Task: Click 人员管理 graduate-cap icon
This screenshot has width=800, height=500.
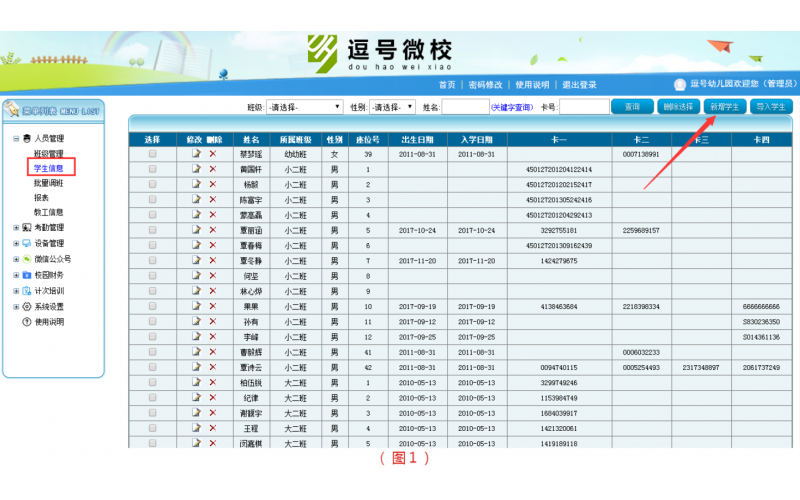Action: [27, 138]
